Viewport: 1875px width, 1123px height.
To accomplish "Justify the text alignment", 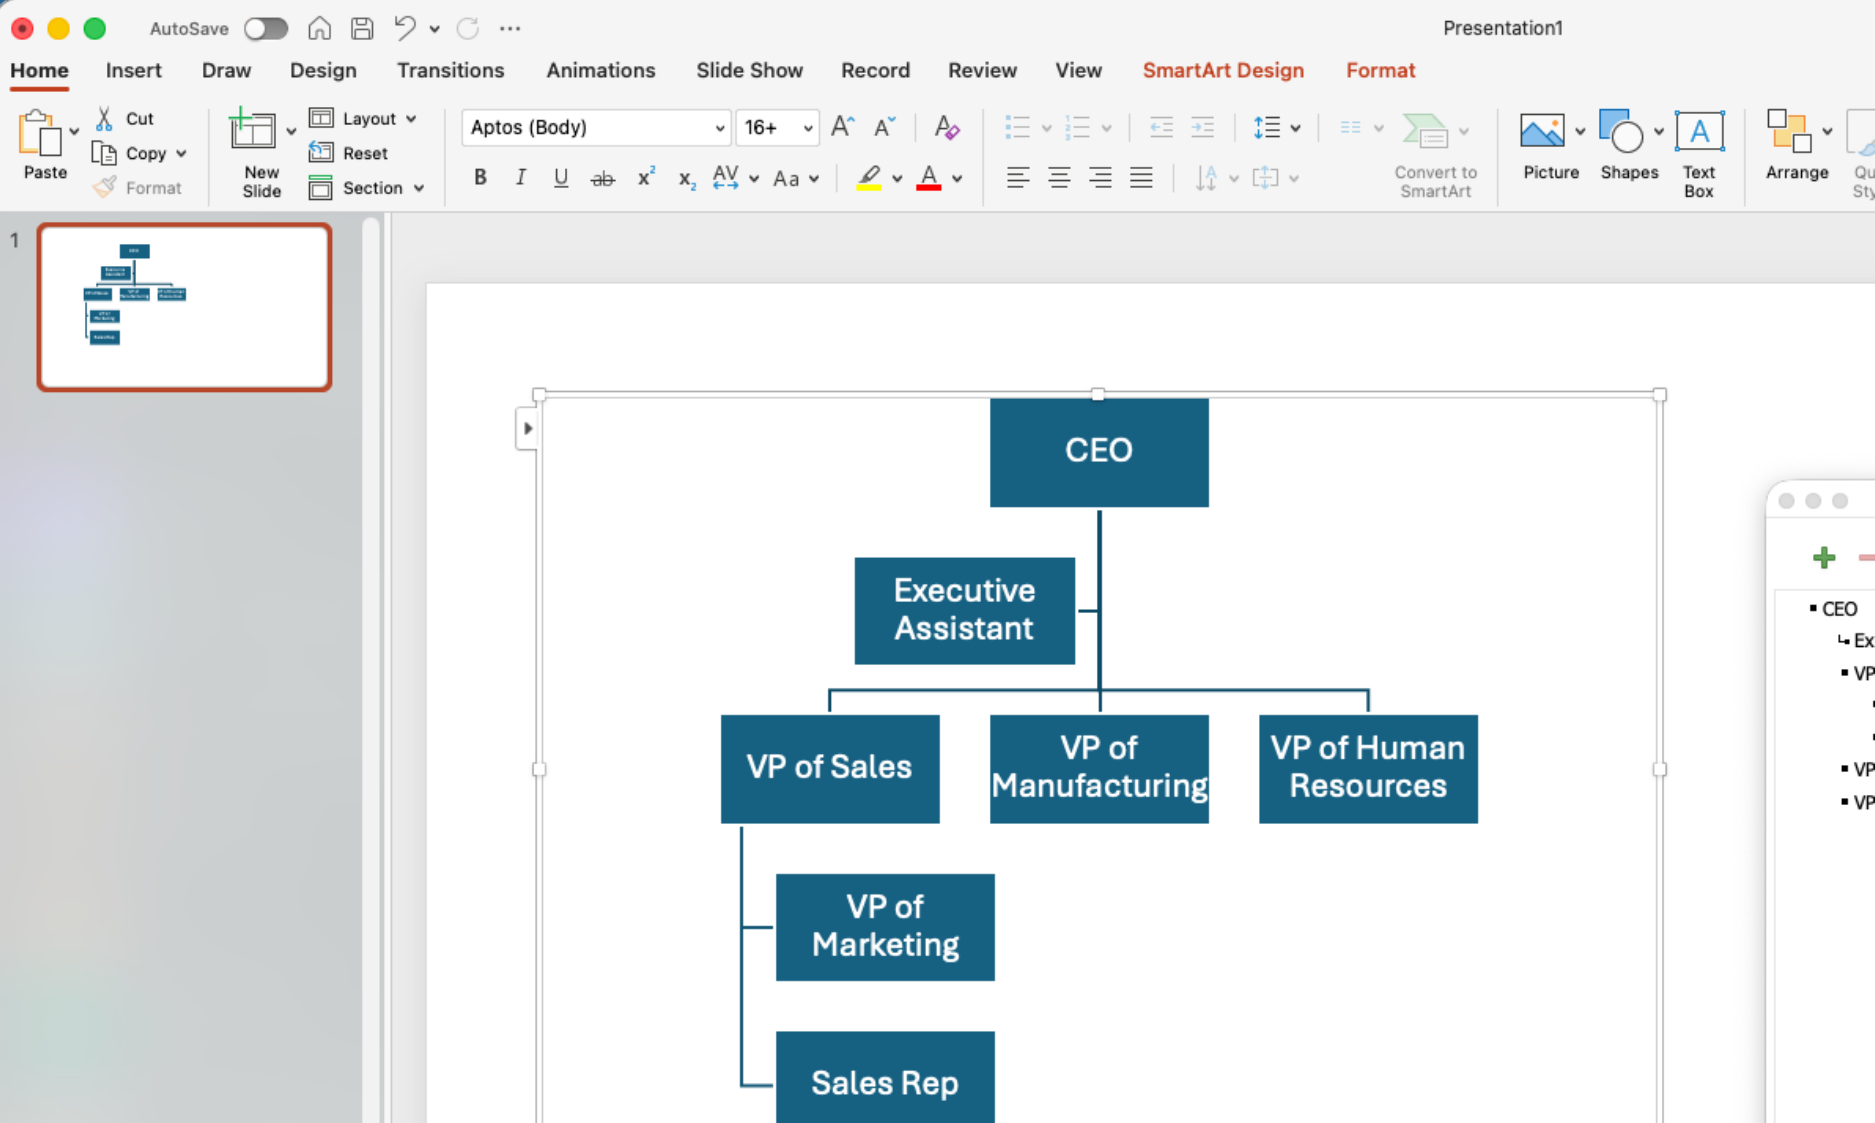I will coord(1141,178).
